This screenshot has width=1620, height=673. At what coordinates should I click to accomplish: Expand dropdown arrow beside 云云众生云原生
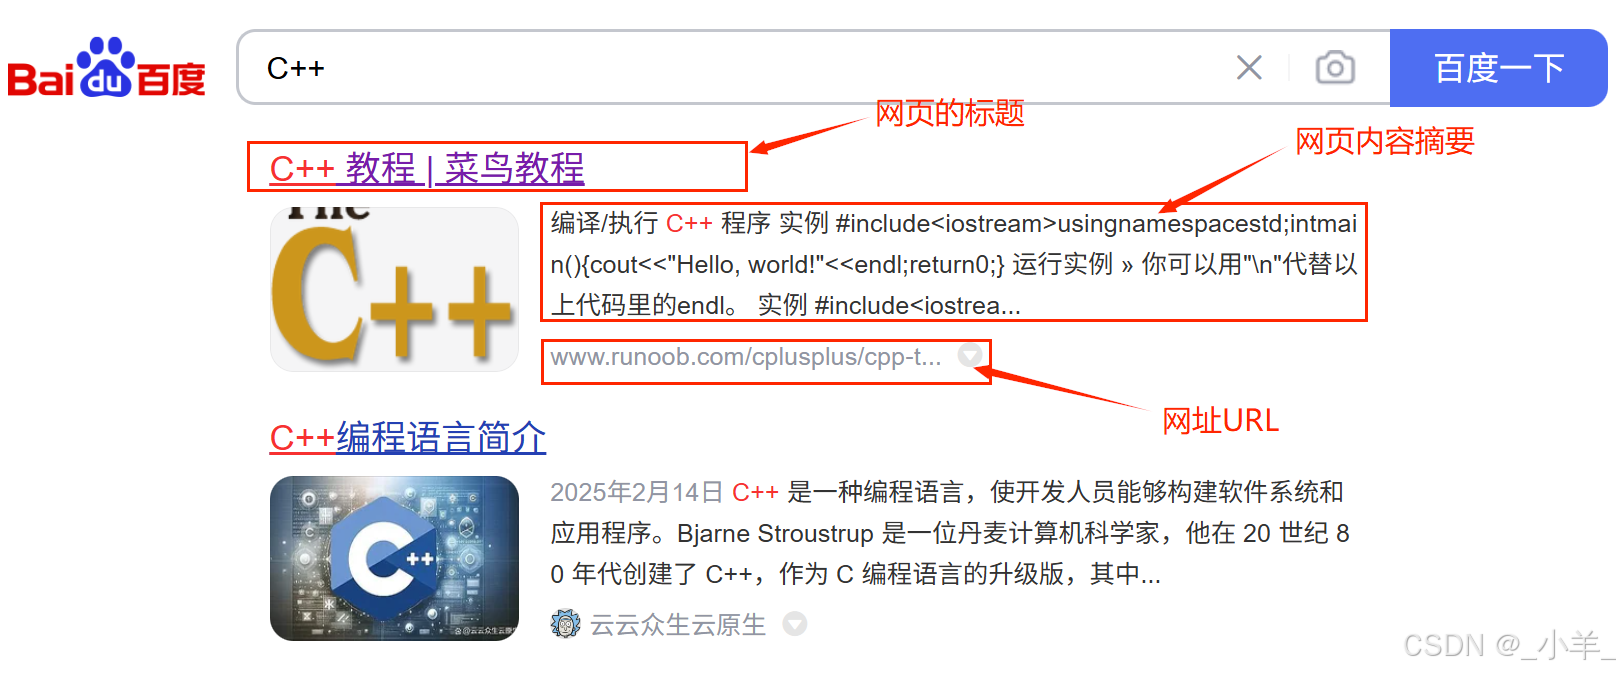pos(795,624)
